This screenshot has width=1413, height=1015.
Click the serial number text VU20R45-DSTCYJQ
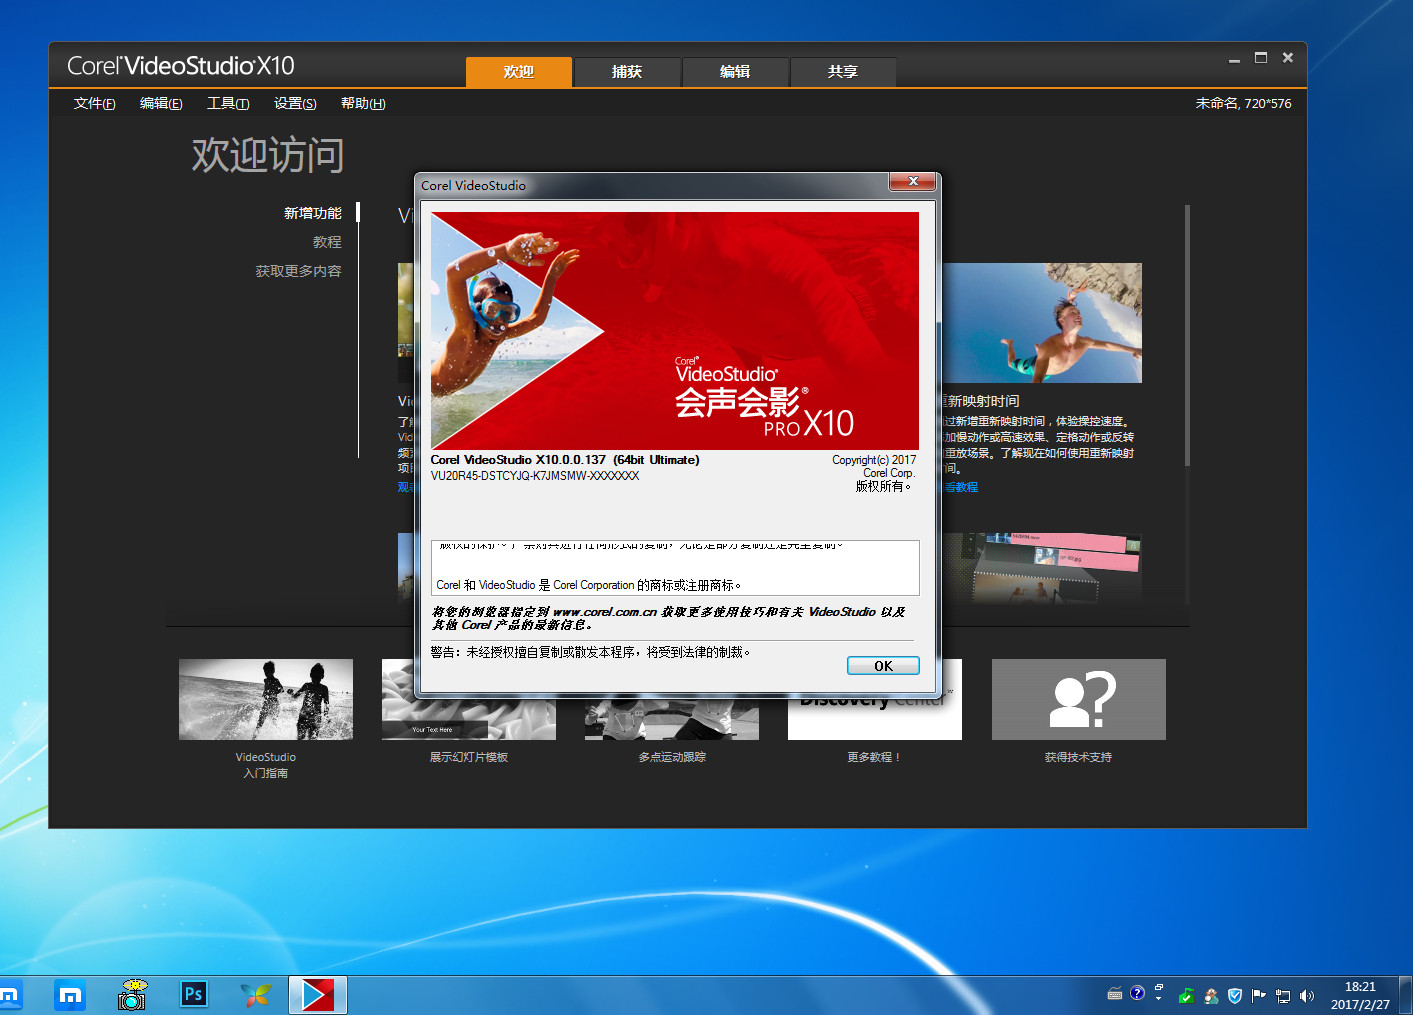(x=535, y=476)
